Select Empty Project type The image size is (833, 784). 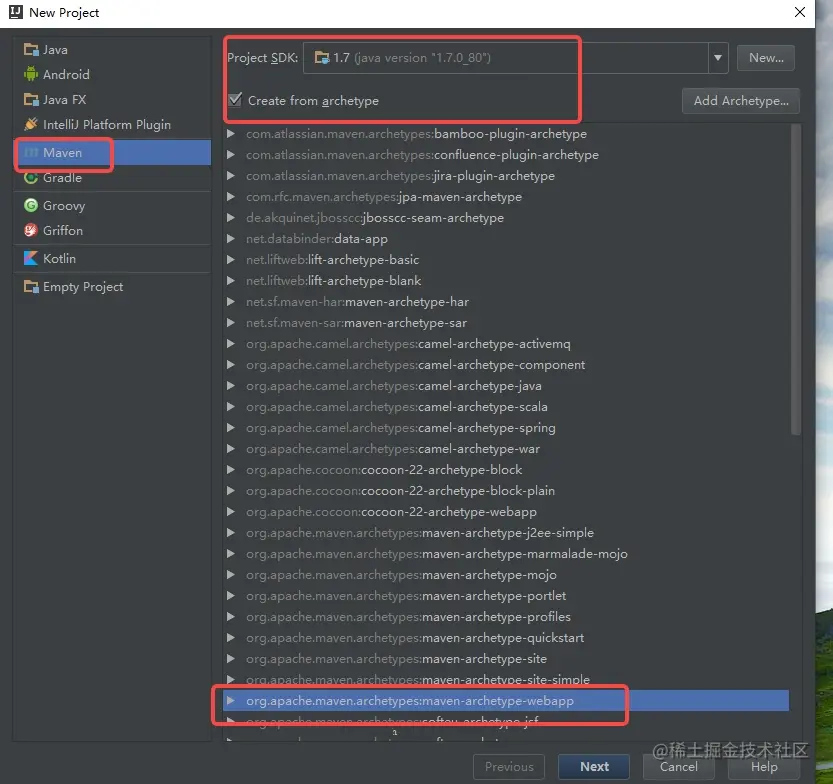point(113,287)
